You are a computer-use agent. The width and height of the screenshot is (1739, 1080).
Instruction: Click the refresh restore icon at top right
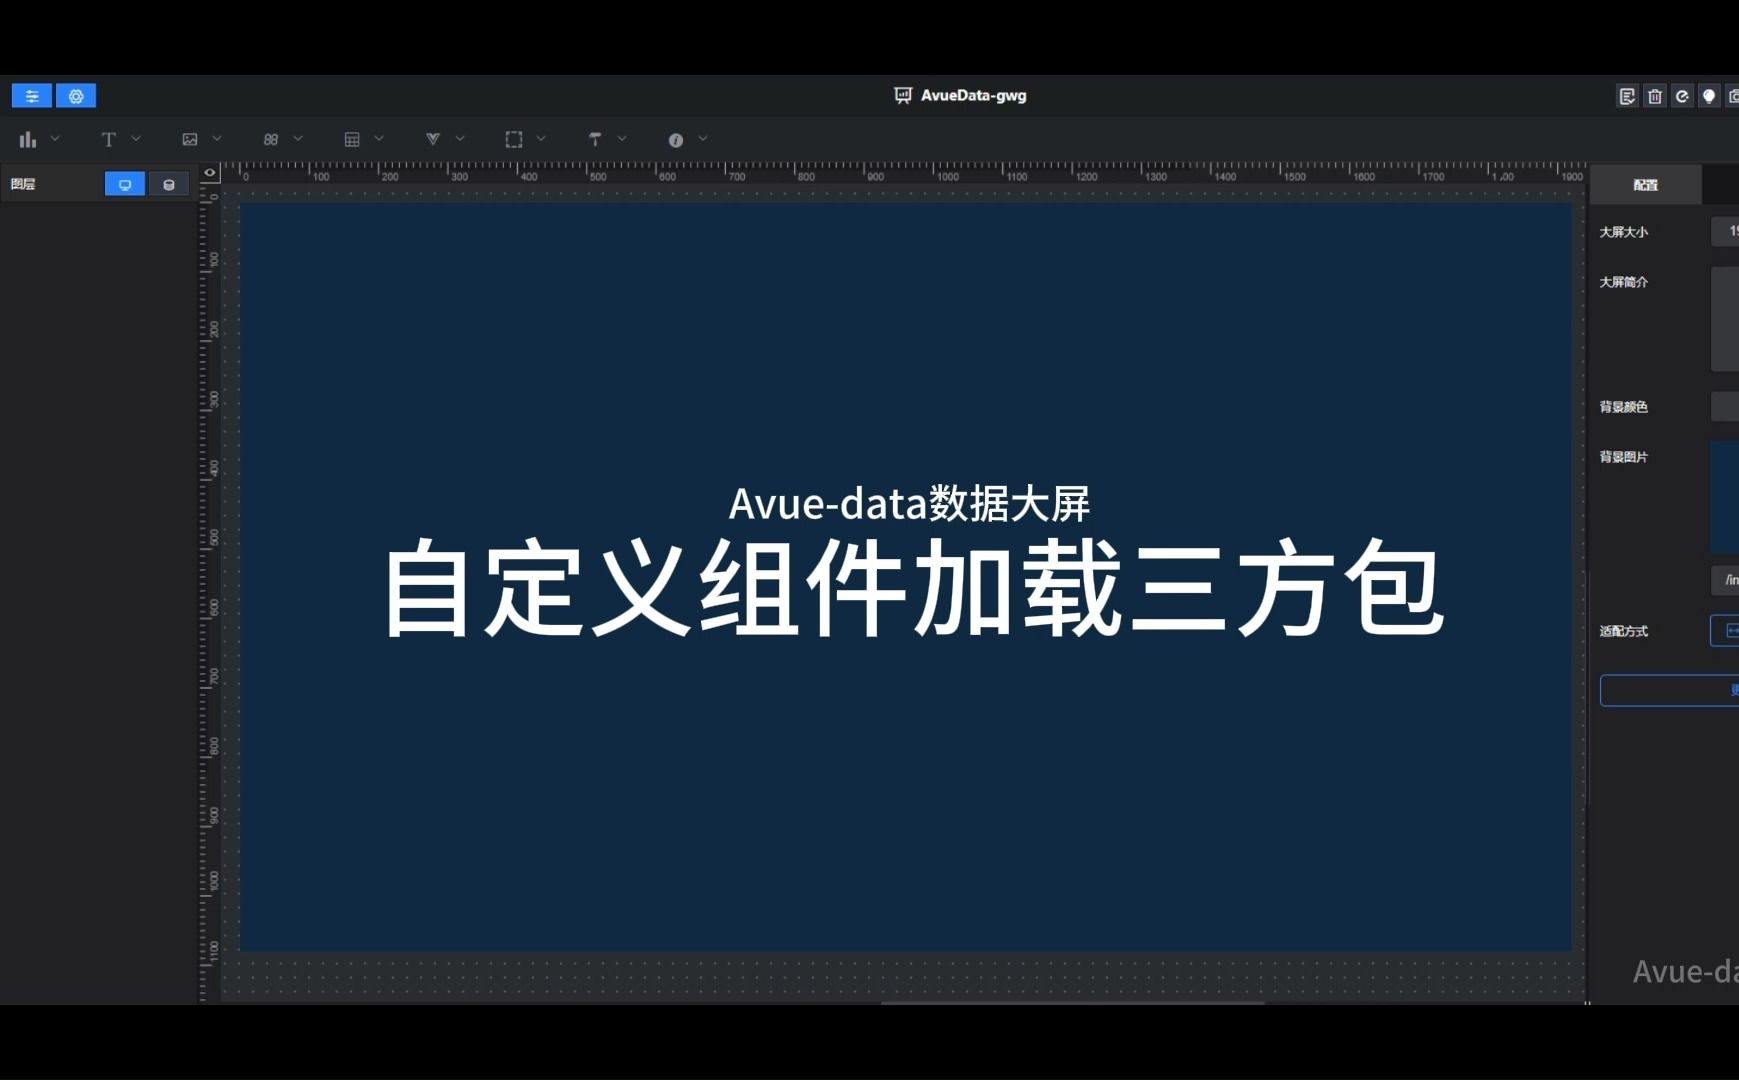(1682, 96)
